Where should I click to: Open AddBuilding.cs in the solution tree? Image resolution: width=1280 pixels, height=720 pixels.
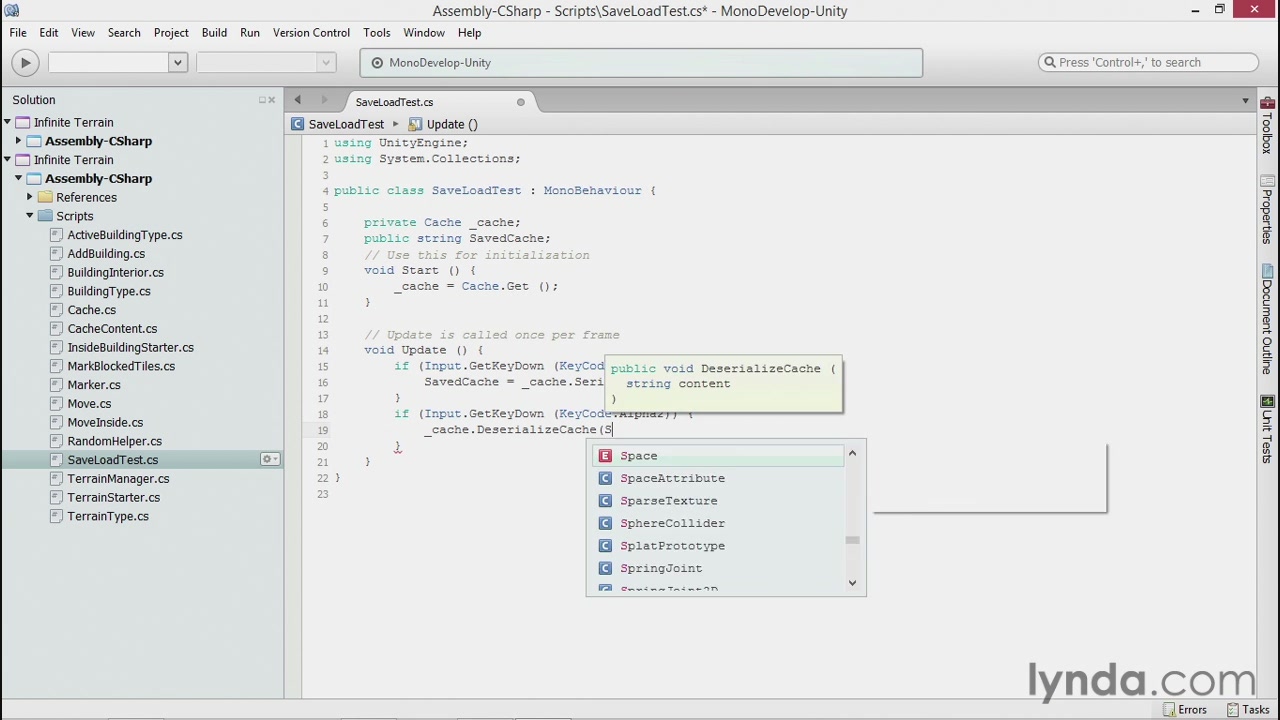click(x=106, y=254)
